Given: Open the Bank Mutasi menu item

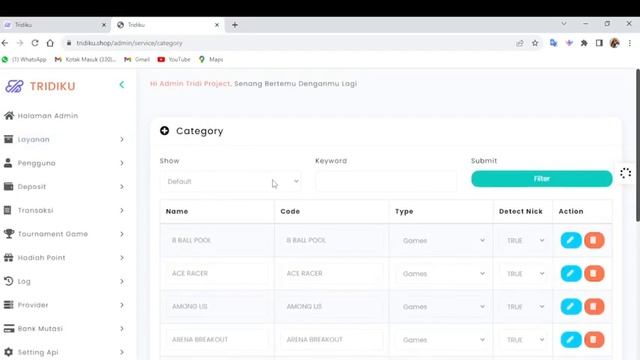Looking at the screenshot, I should point(65,329).
